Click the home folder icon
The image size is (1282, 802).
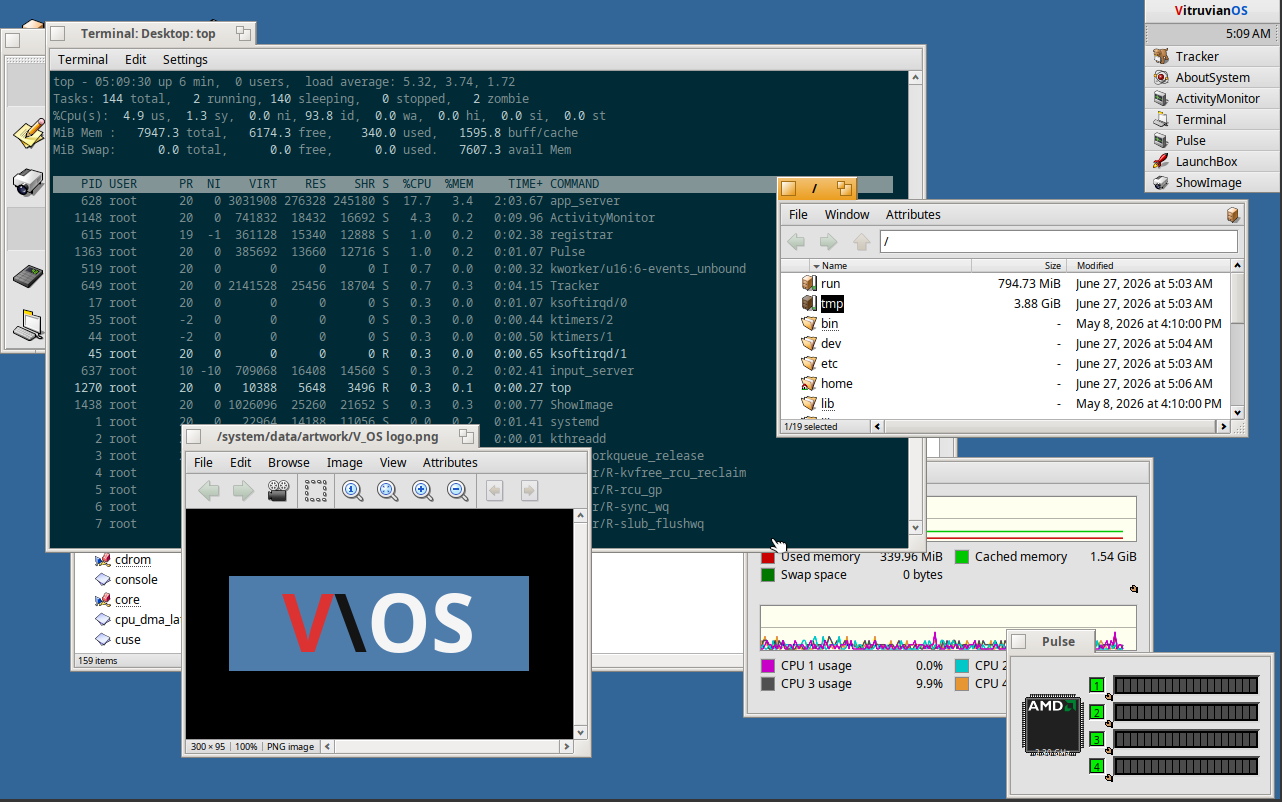(x=809, y=384)
